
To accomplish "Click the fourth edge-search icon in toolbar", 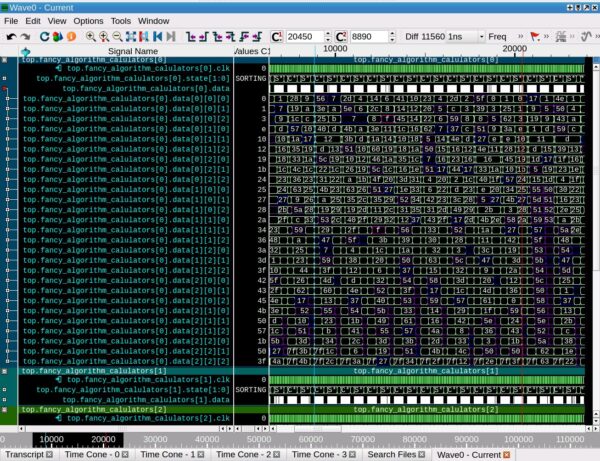I will [230, 37].
